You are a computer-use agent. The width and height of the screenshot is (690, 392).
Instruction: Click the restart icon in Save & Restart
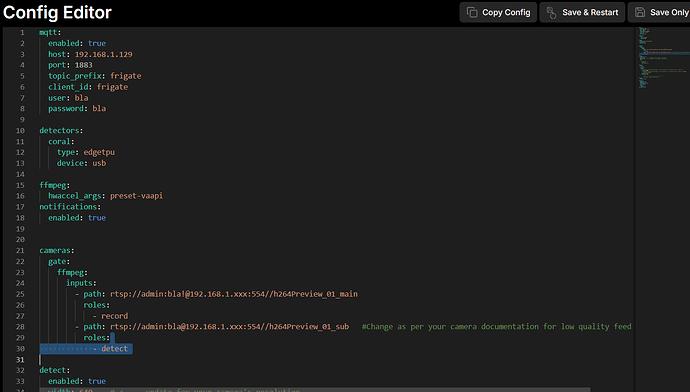pyautogui.click(x=551, y=12)
